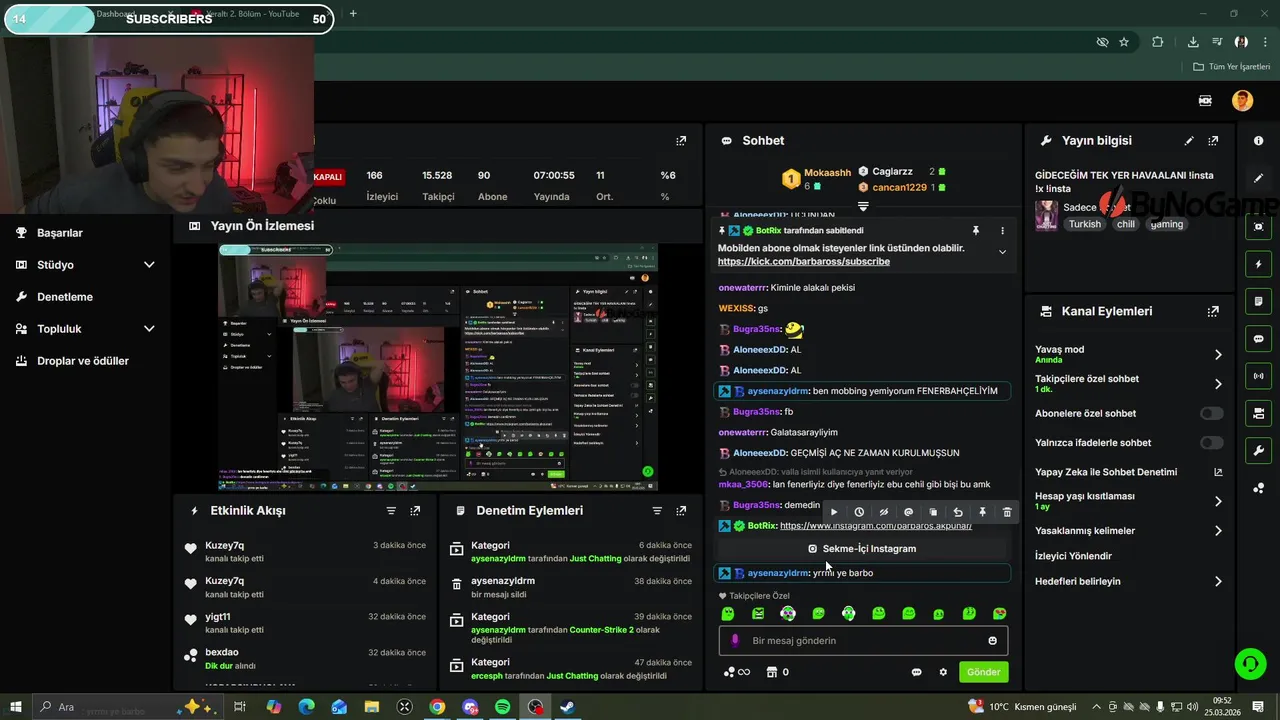Pin the message via toolbar pin icon
The image size is (1280, 720).
982,512
